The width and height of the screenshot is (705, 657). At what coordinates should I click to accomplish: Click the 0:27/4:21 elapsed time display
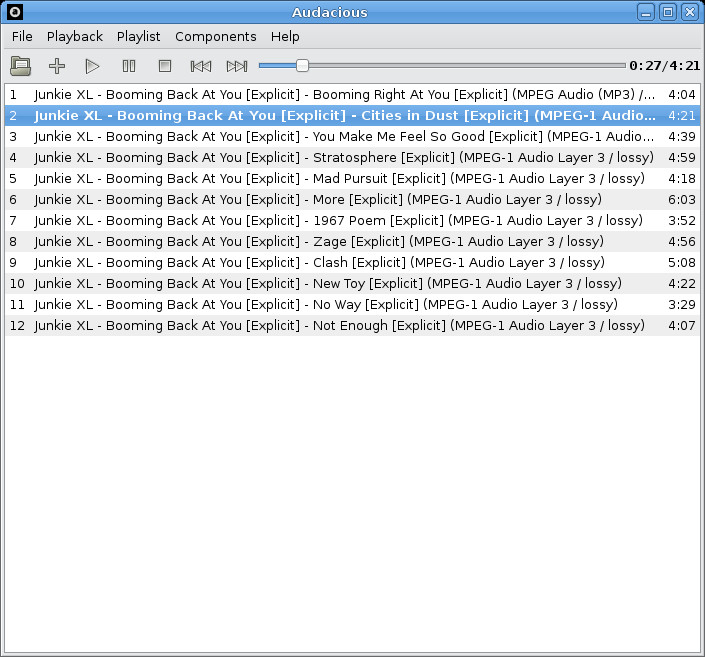pyautogui.click(x=665, y=66)
